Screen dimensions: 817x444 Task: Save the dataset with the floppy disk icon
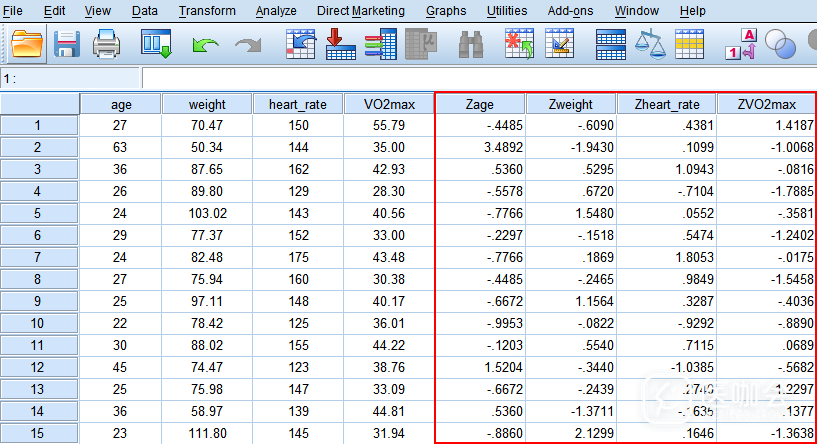click(x=67, y=44)
